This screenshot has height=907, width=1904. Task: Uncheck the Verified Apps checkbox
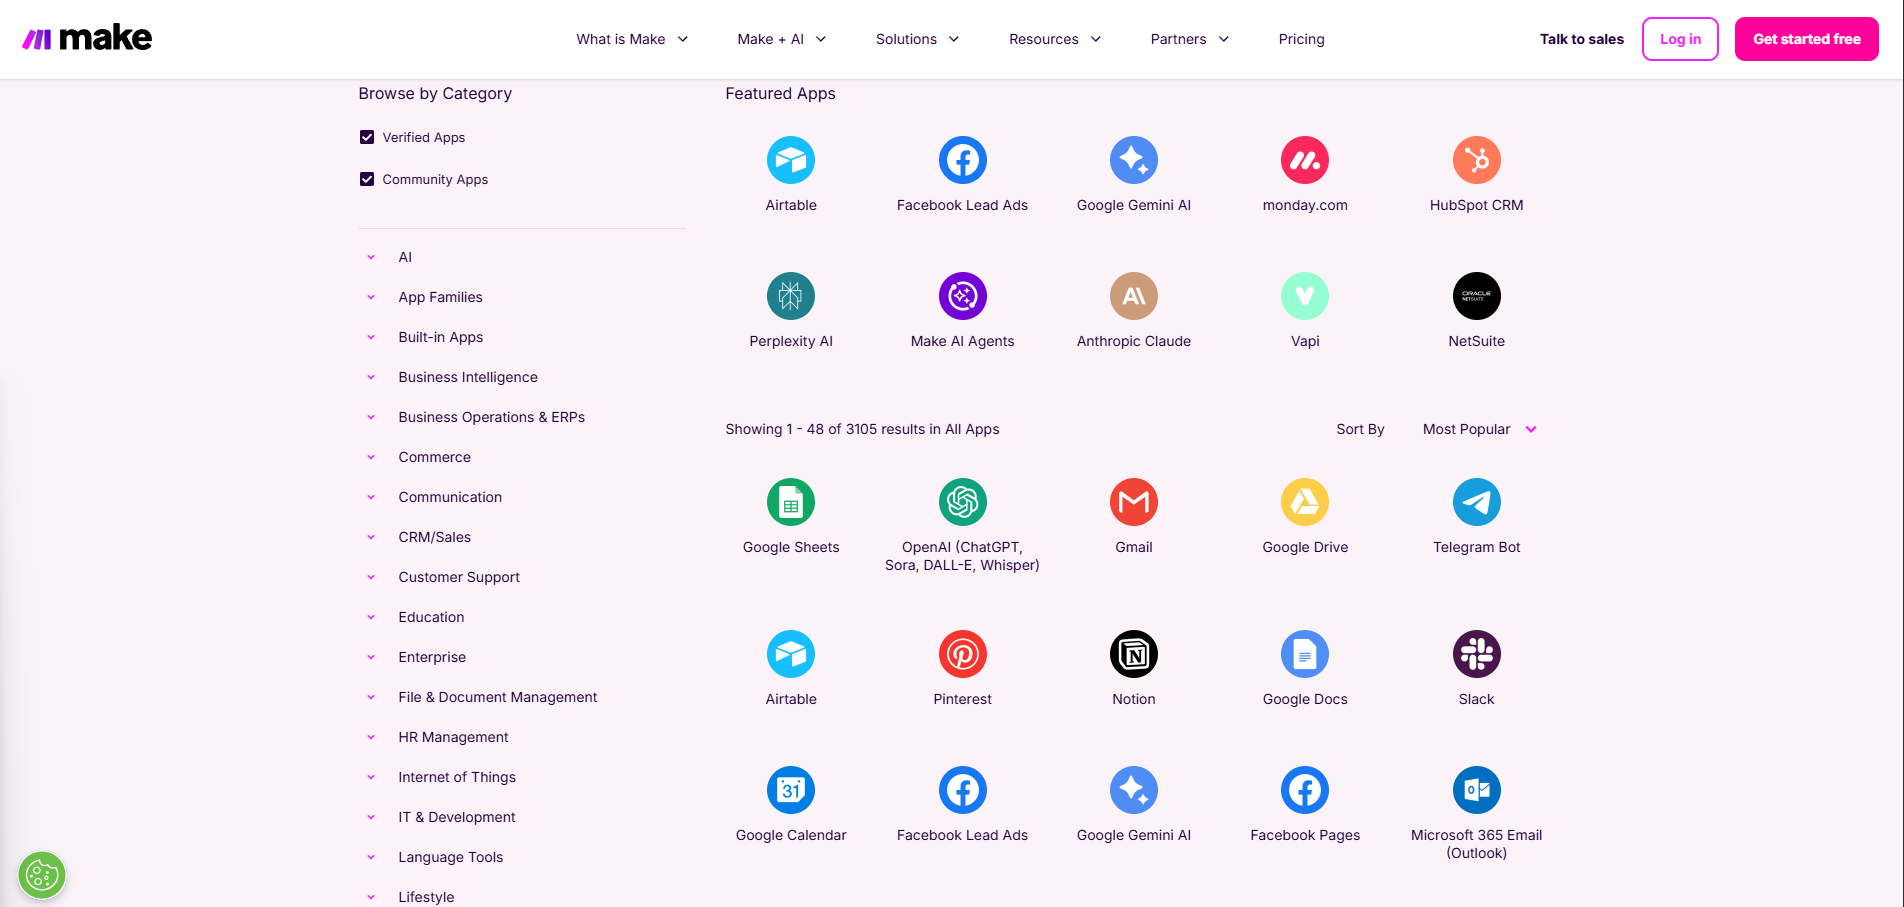[x=367, y=137]
